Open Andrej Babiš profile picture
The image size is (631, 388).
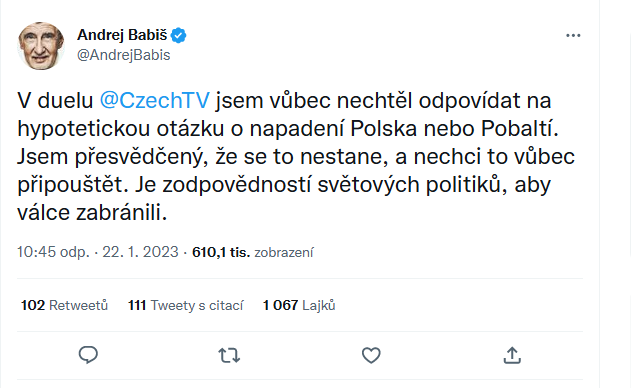(41, 46)
